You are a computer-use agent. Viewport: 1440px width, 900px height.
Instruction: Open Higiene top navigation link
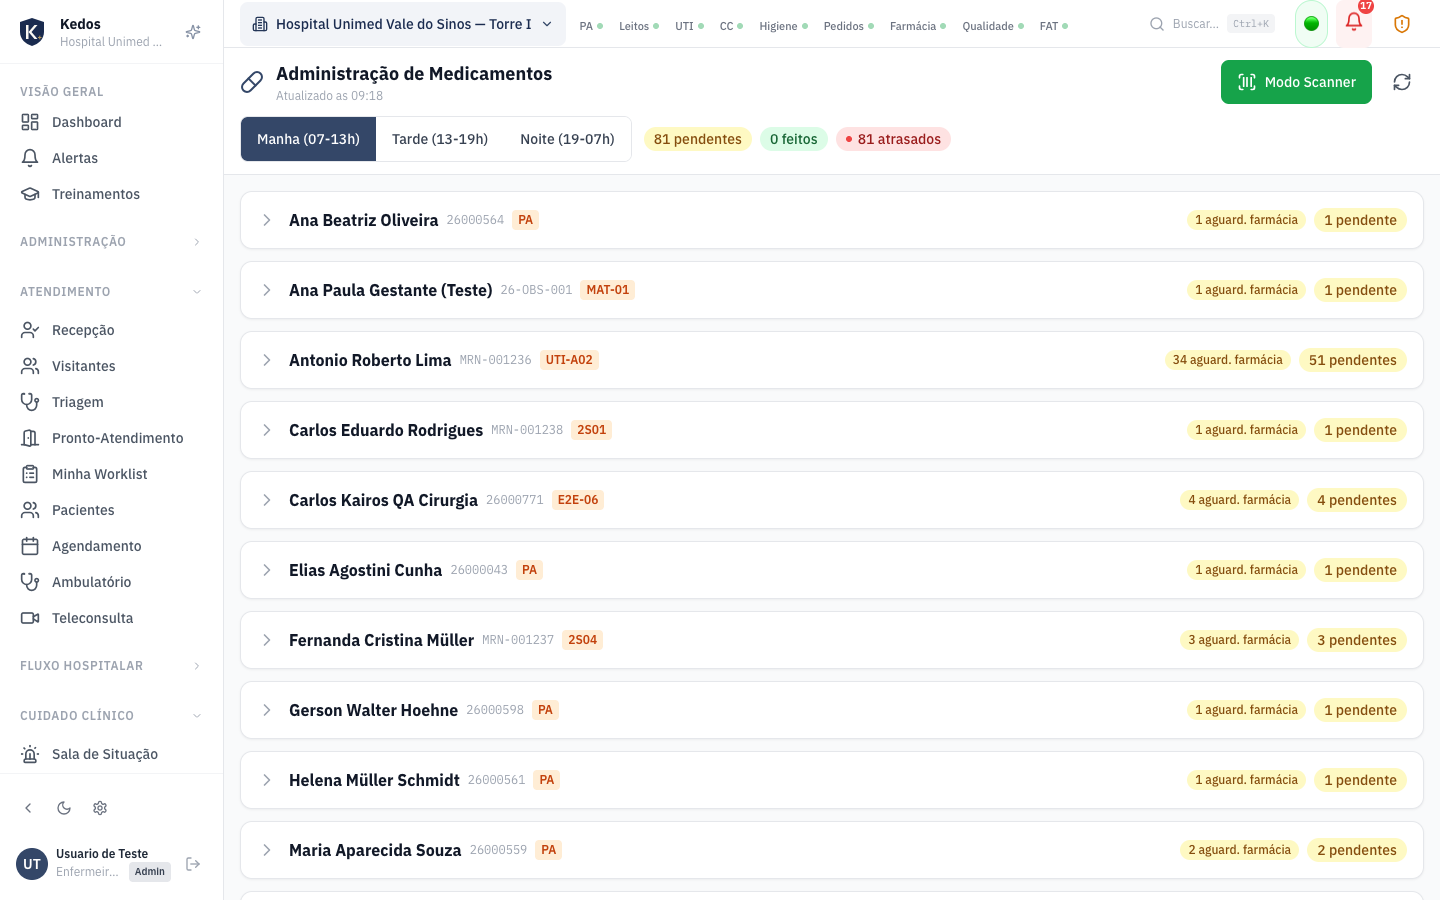pyautogui.click(x=783, y=26)
